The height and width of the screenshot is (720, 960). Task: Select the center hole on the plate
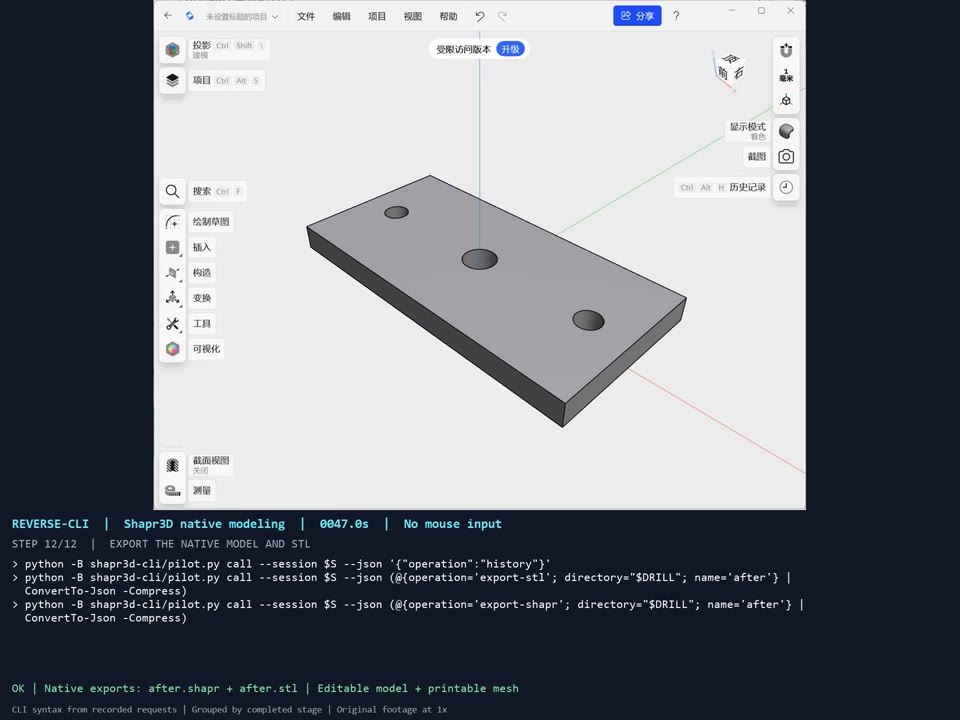click(x=479, y=259)
